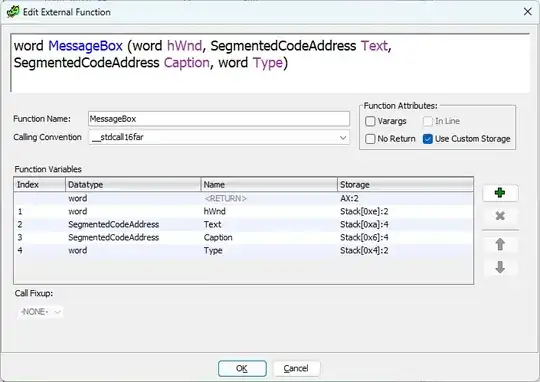Add a new function parameter with green plus

tap(500, 193)
